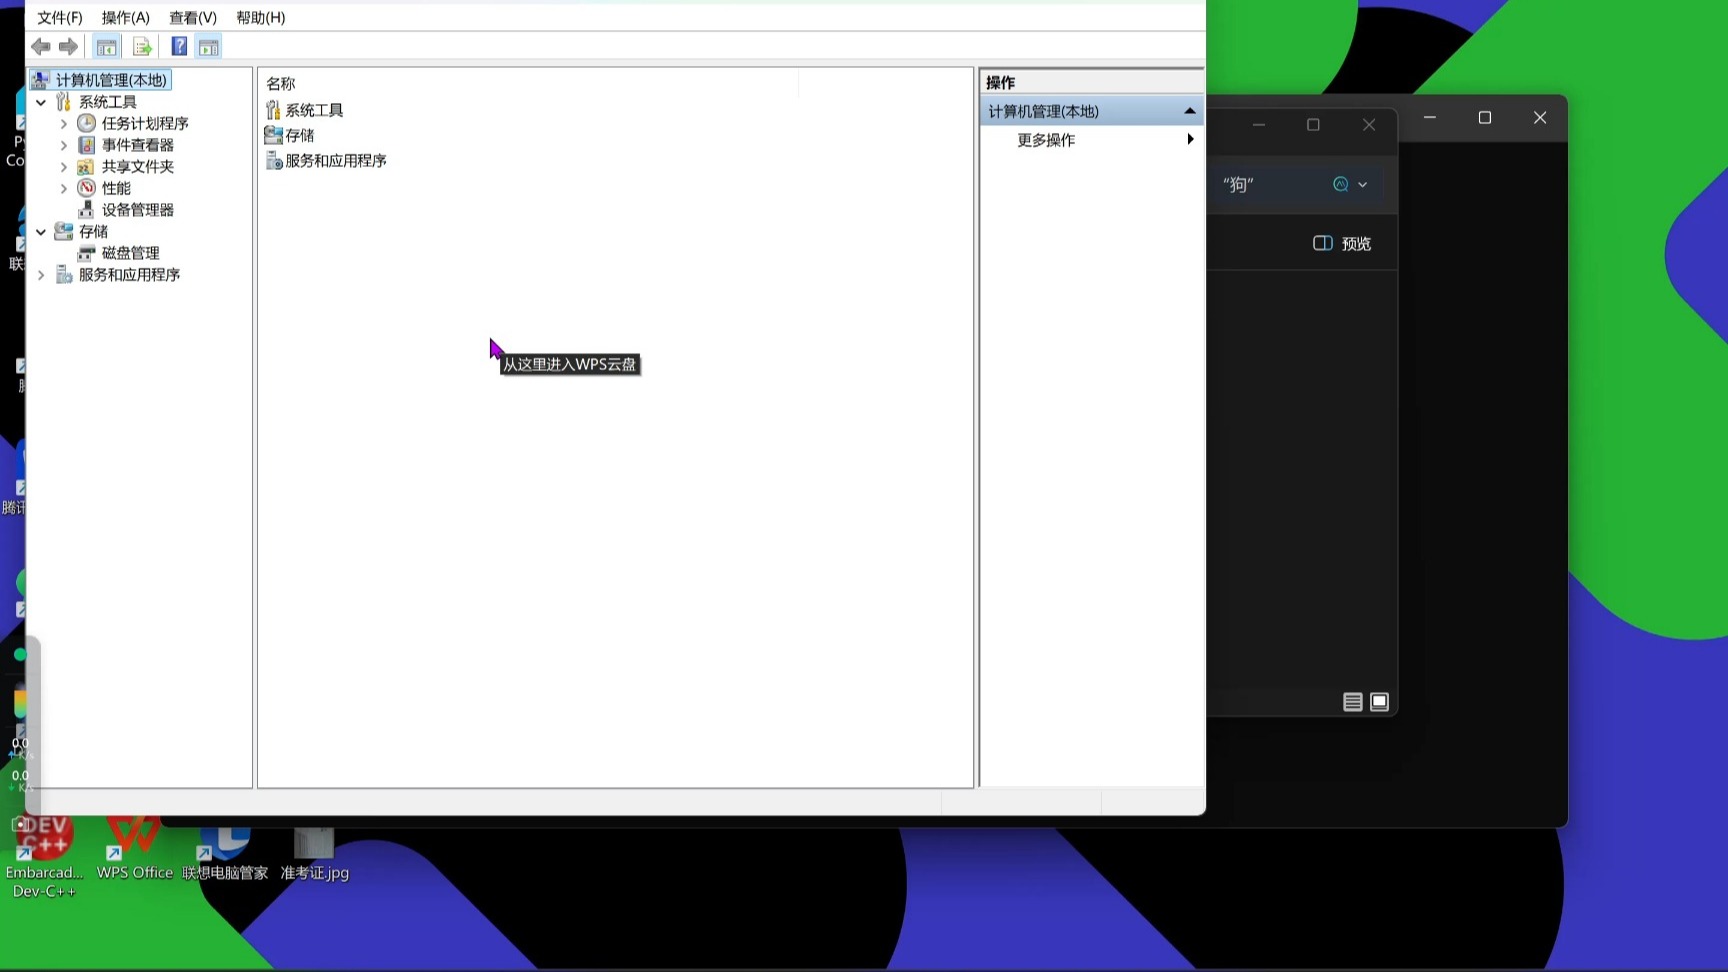1728x972 pixels.
Task: Open 联想电脑管家 desktop shortcut
Action: pyautogui.click(x=225, y=850)
